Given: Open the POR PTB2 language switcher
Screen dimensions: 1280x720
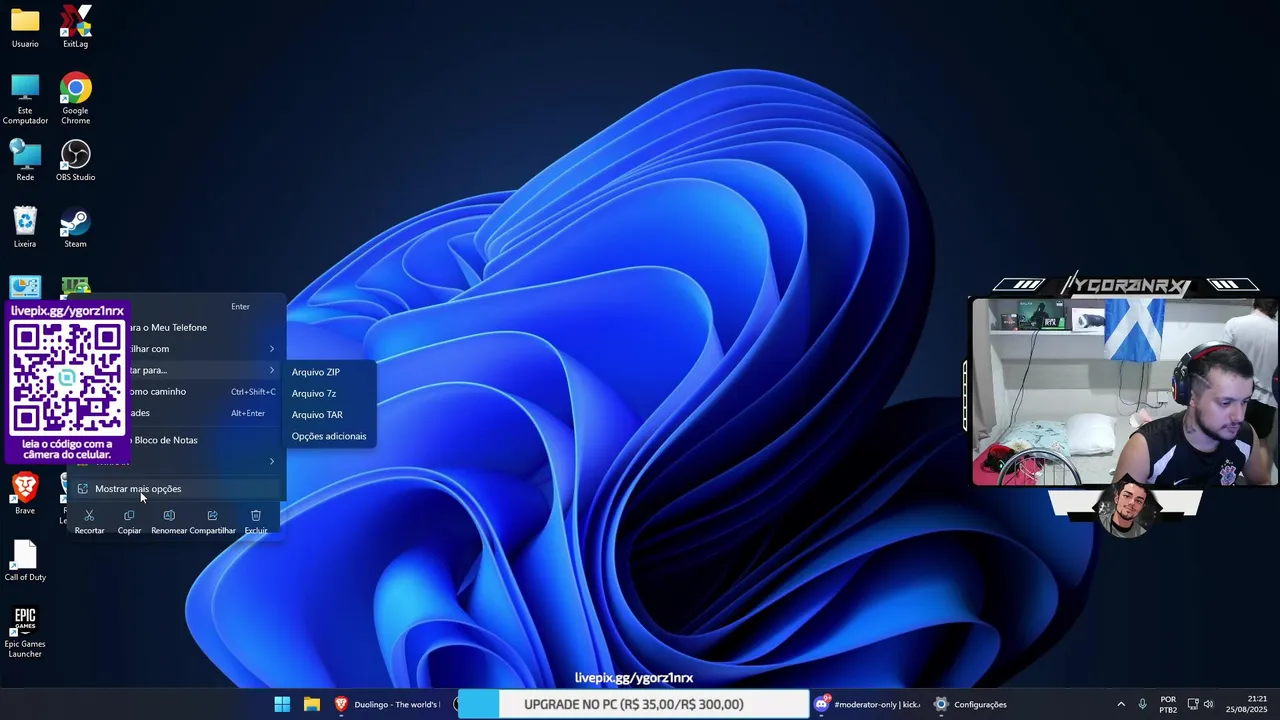Looking at the screenshot, I should [x=1168, y=704].
